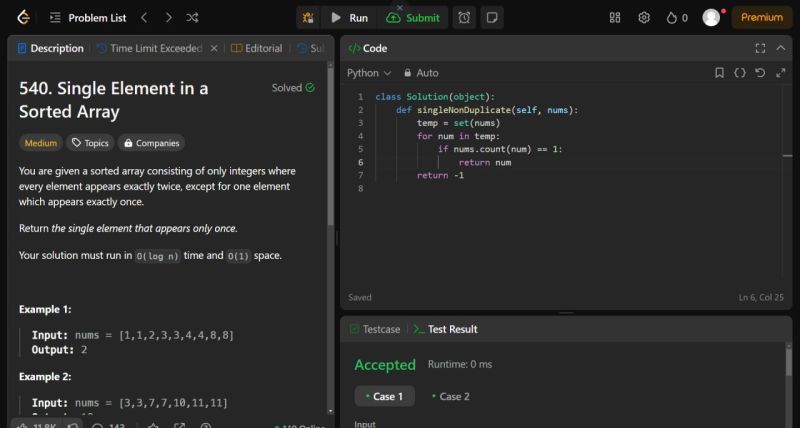Click the LeetCode logo icon
The height and width of the screenshot is (428, 800).
coord(23,17)
